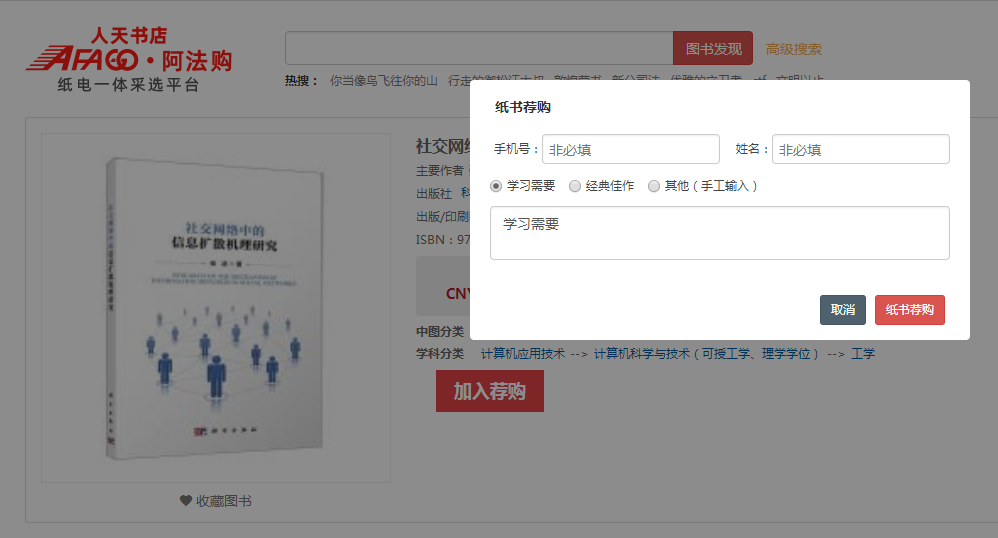Image resolution: width=998 pixels, height=538 pixels.
Task: Click the main book search box
Action: [x=479, y=49]
